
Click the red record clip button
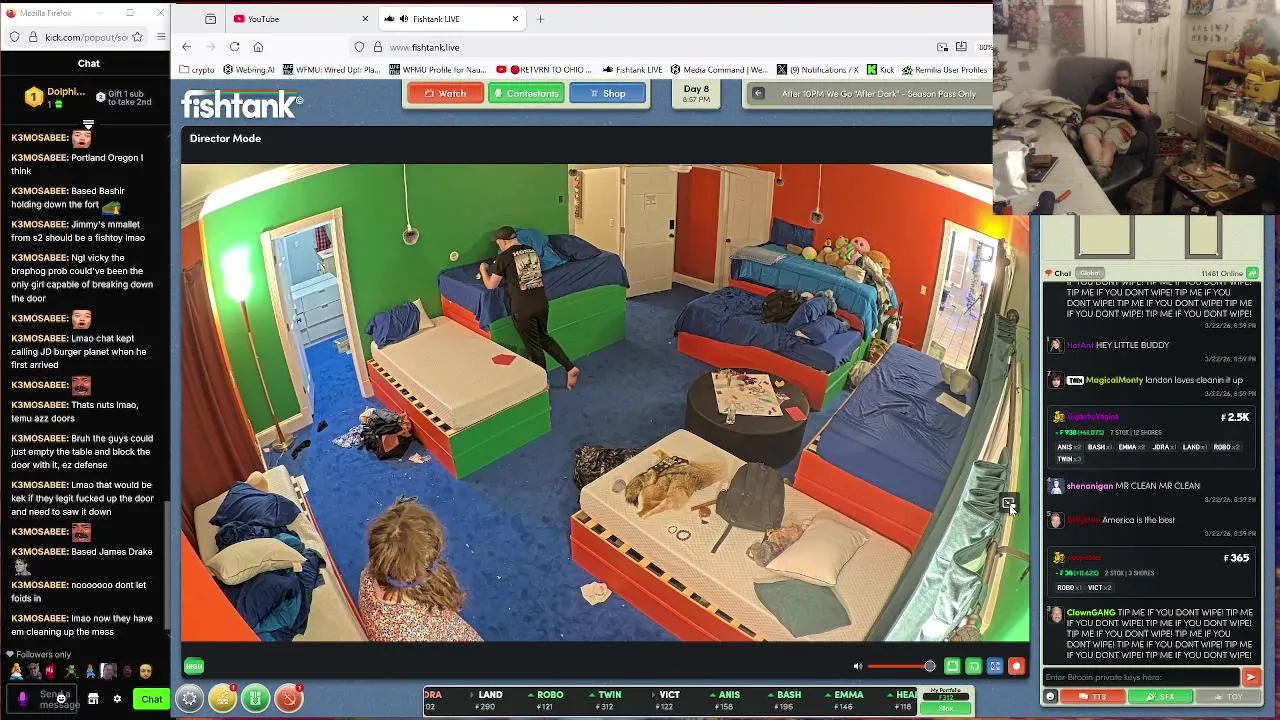(1016, 666)
